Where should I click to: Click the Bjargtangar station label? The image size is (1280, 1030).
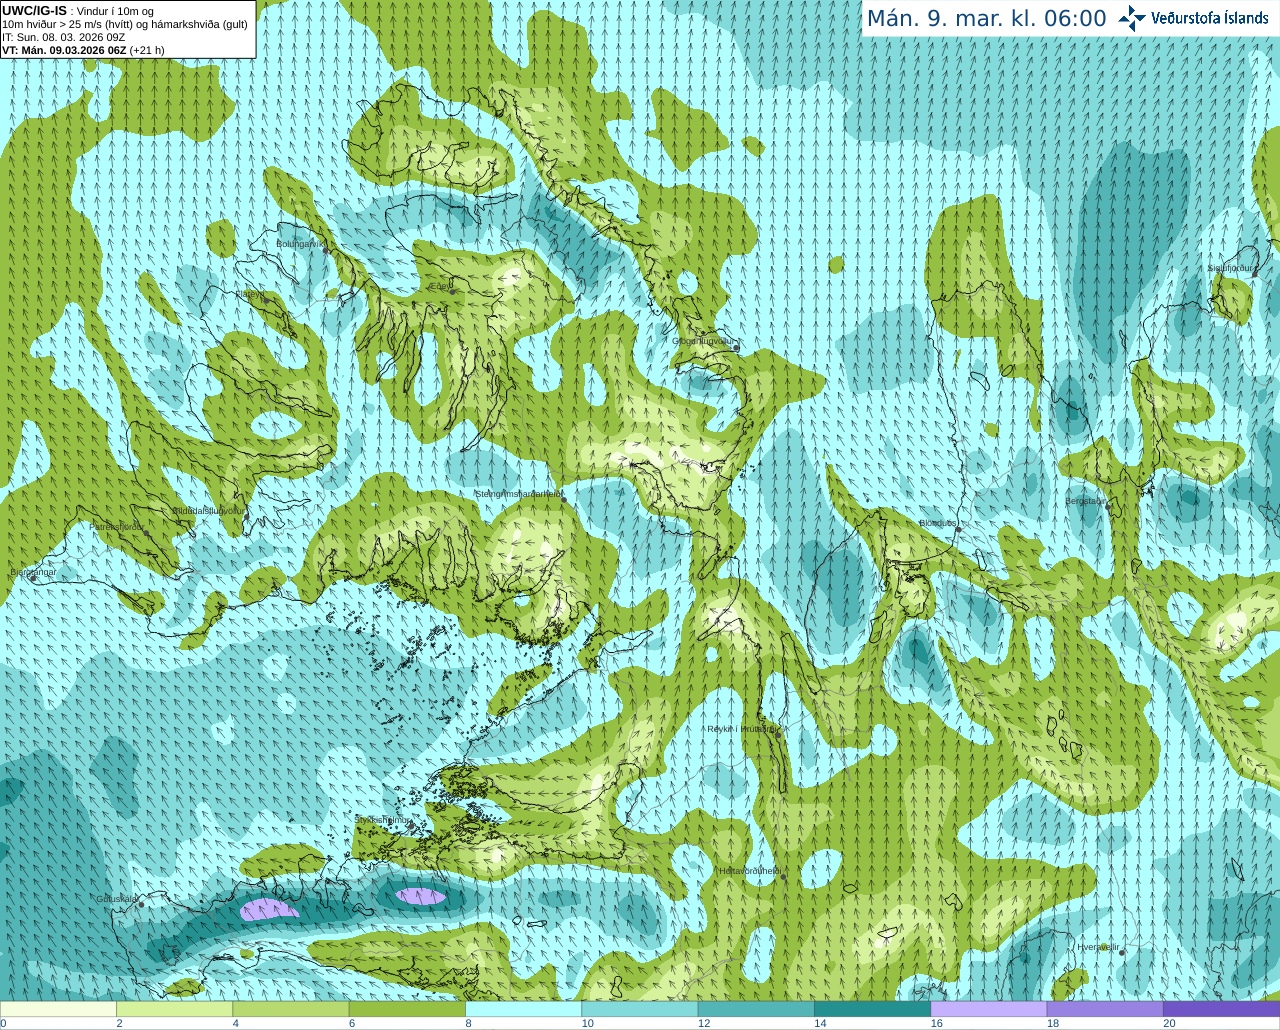point(32,572)
